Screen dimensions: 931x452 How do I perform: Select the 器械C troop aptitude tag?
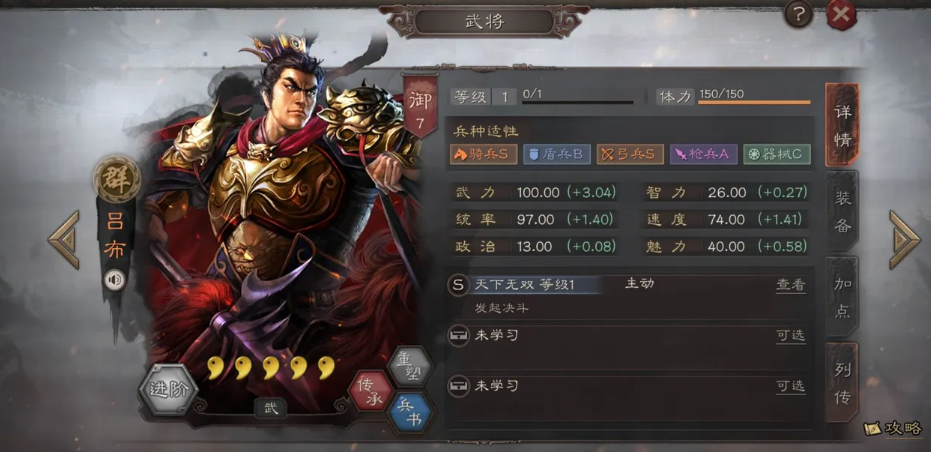777,154
